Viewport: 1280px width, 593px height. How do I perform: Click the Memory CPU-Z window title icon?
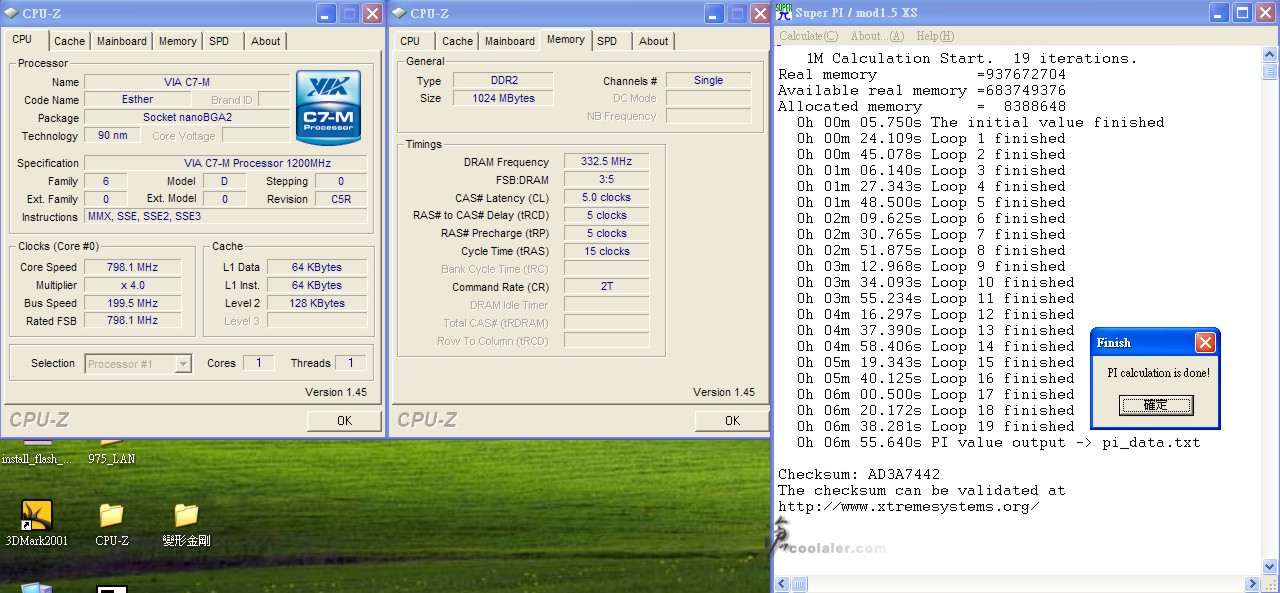398,13
